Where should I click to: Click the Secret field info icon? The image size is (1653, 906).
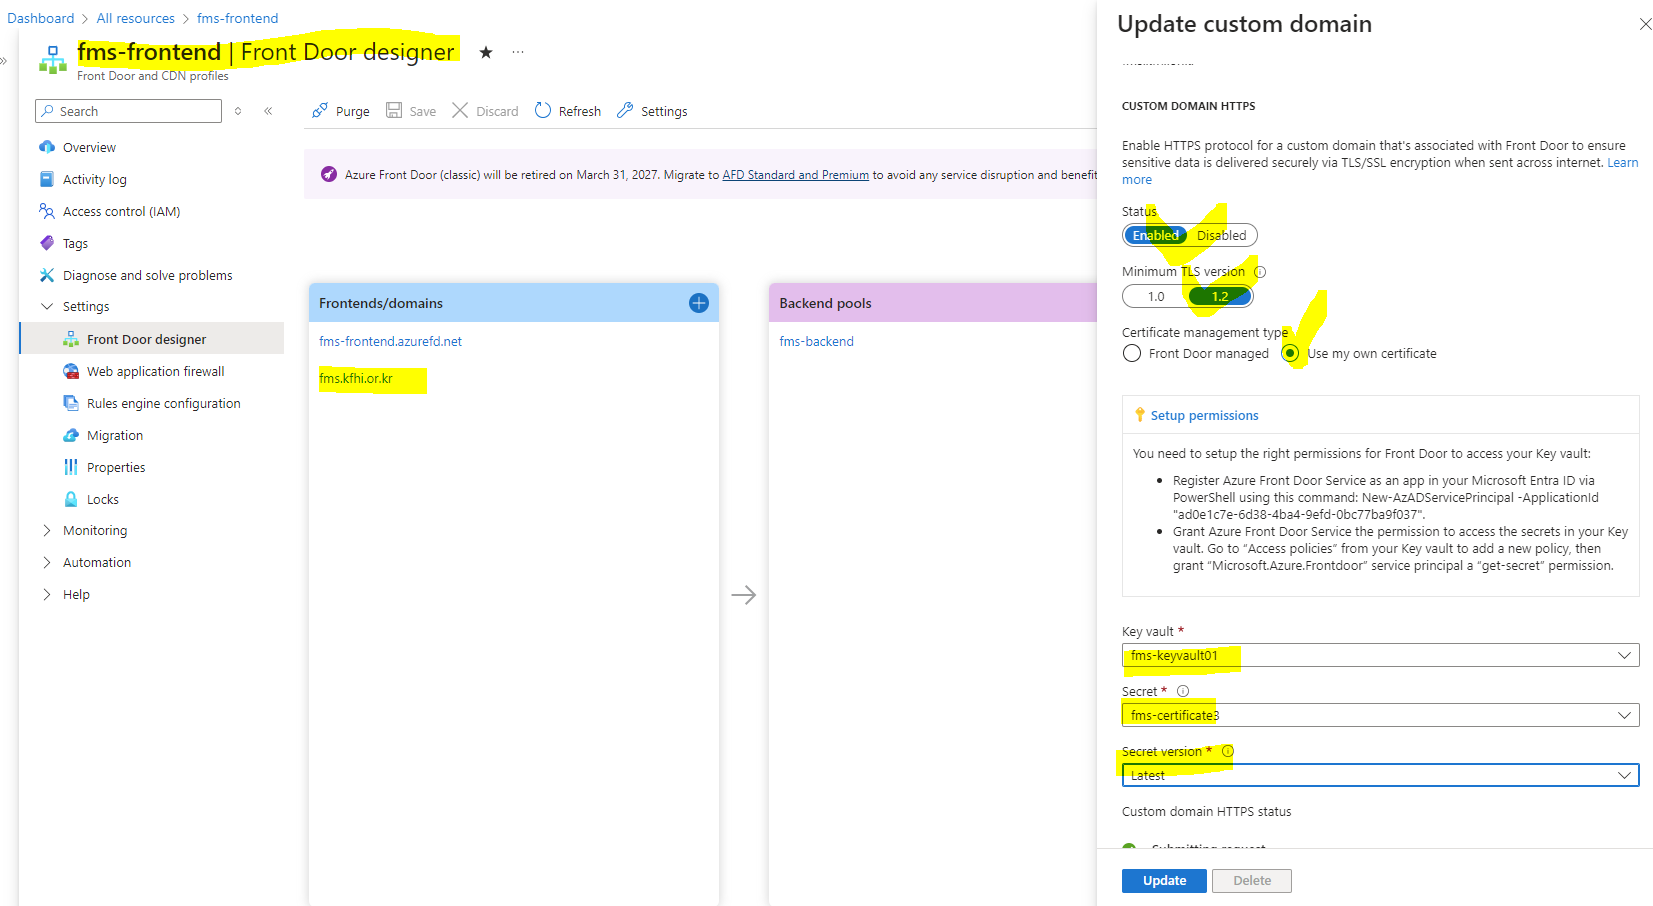tap(1183, 691)
